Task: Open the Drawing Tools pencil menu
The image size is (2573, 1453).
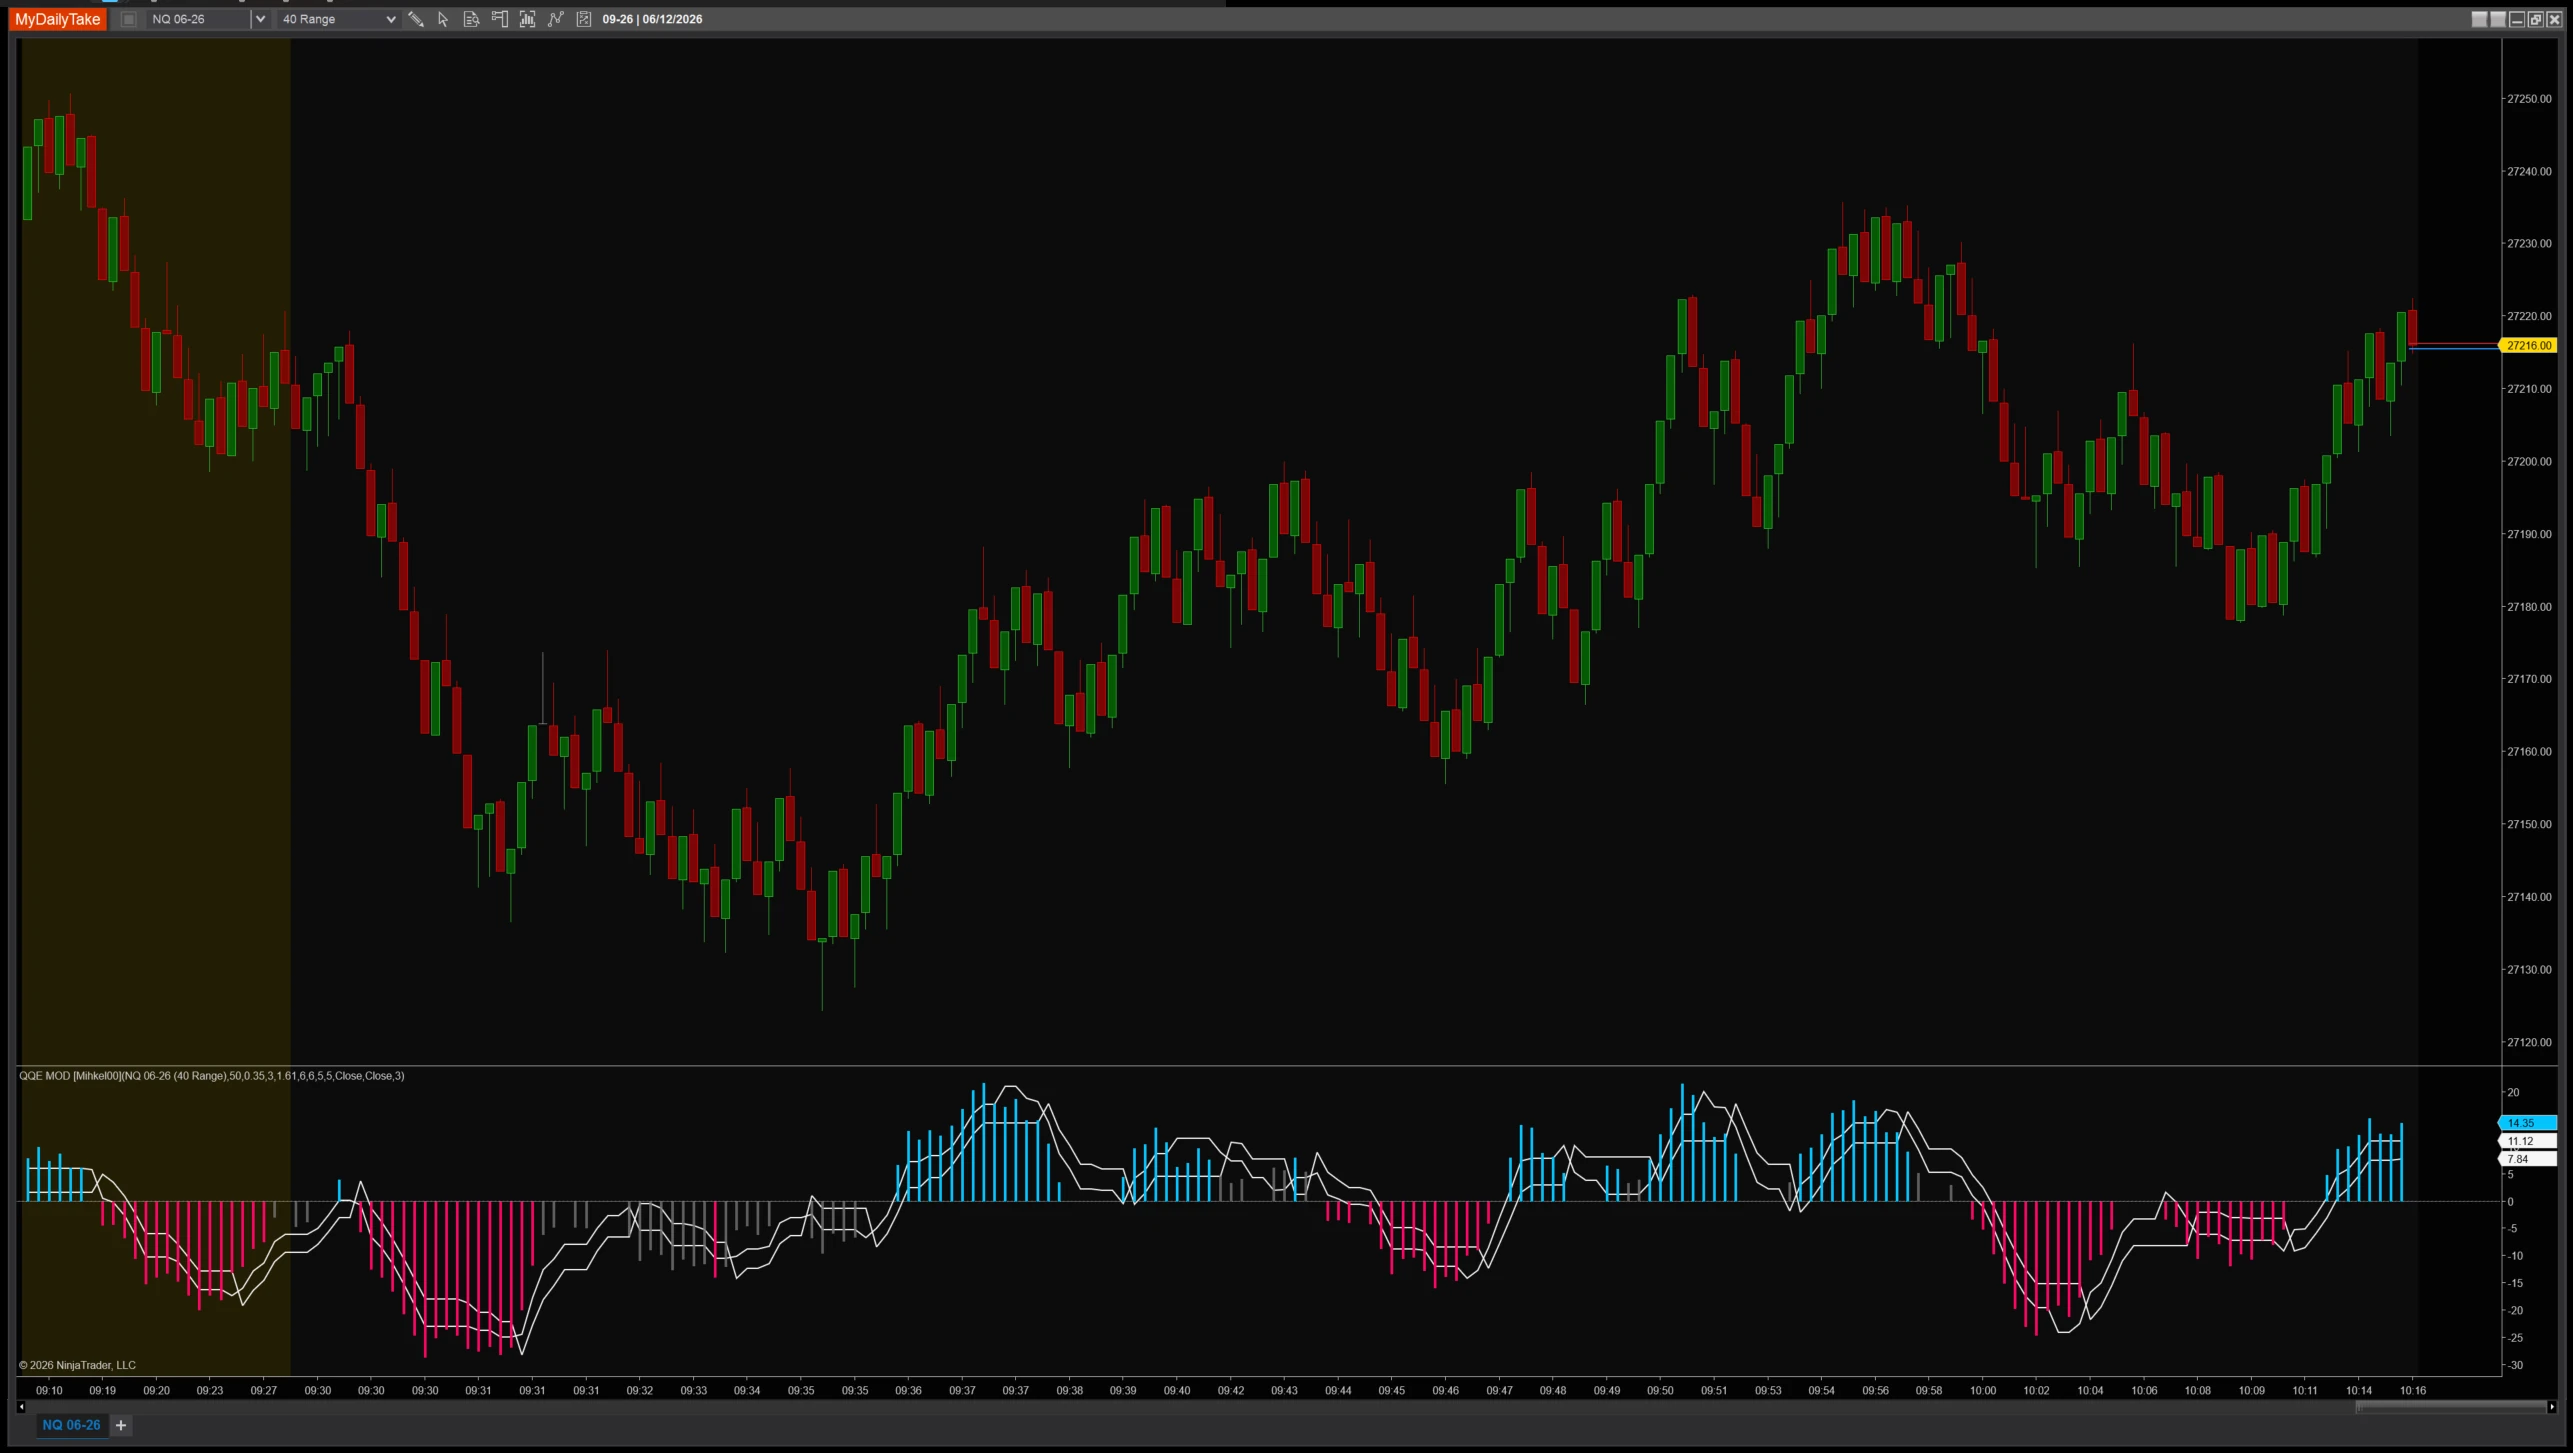Action: tap(416, 19)
